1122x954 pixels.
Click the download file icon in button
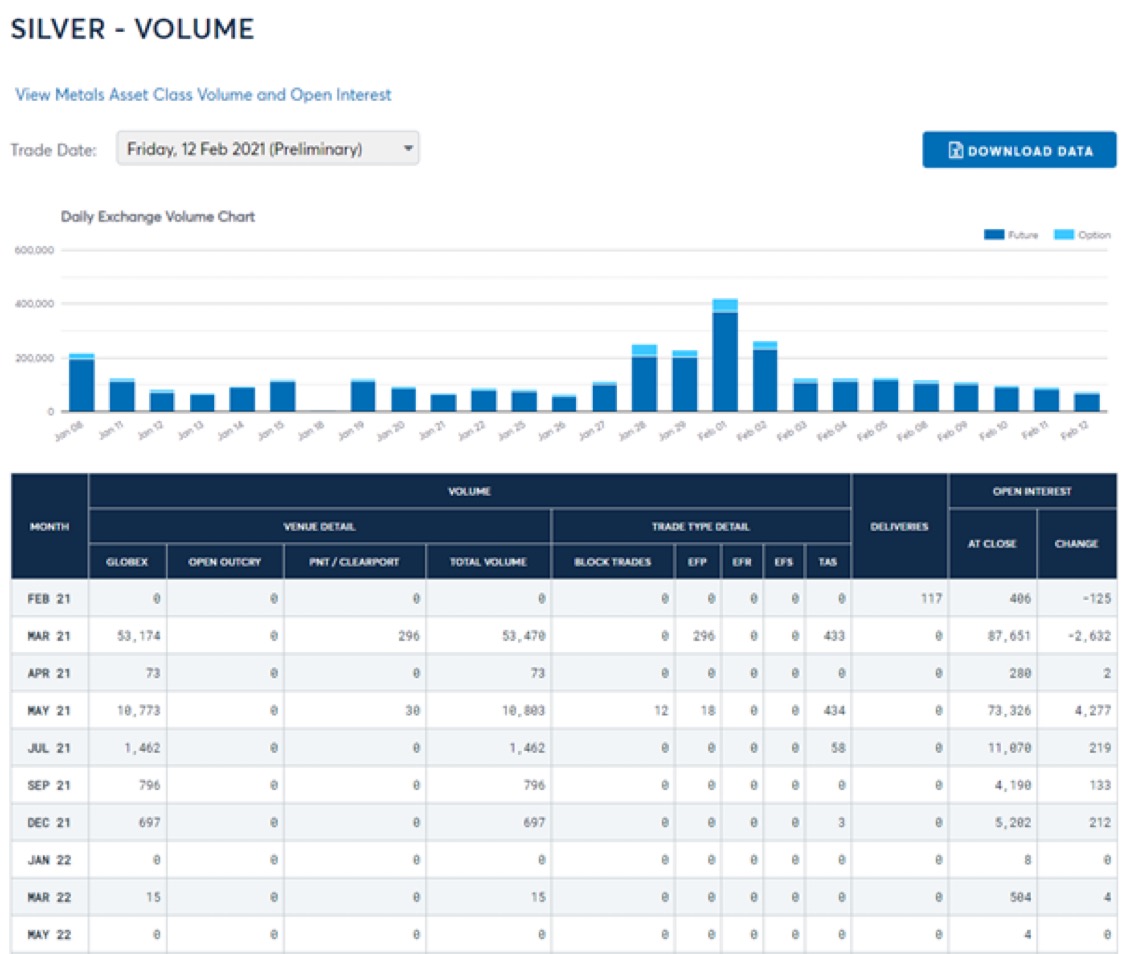(955, 151)
